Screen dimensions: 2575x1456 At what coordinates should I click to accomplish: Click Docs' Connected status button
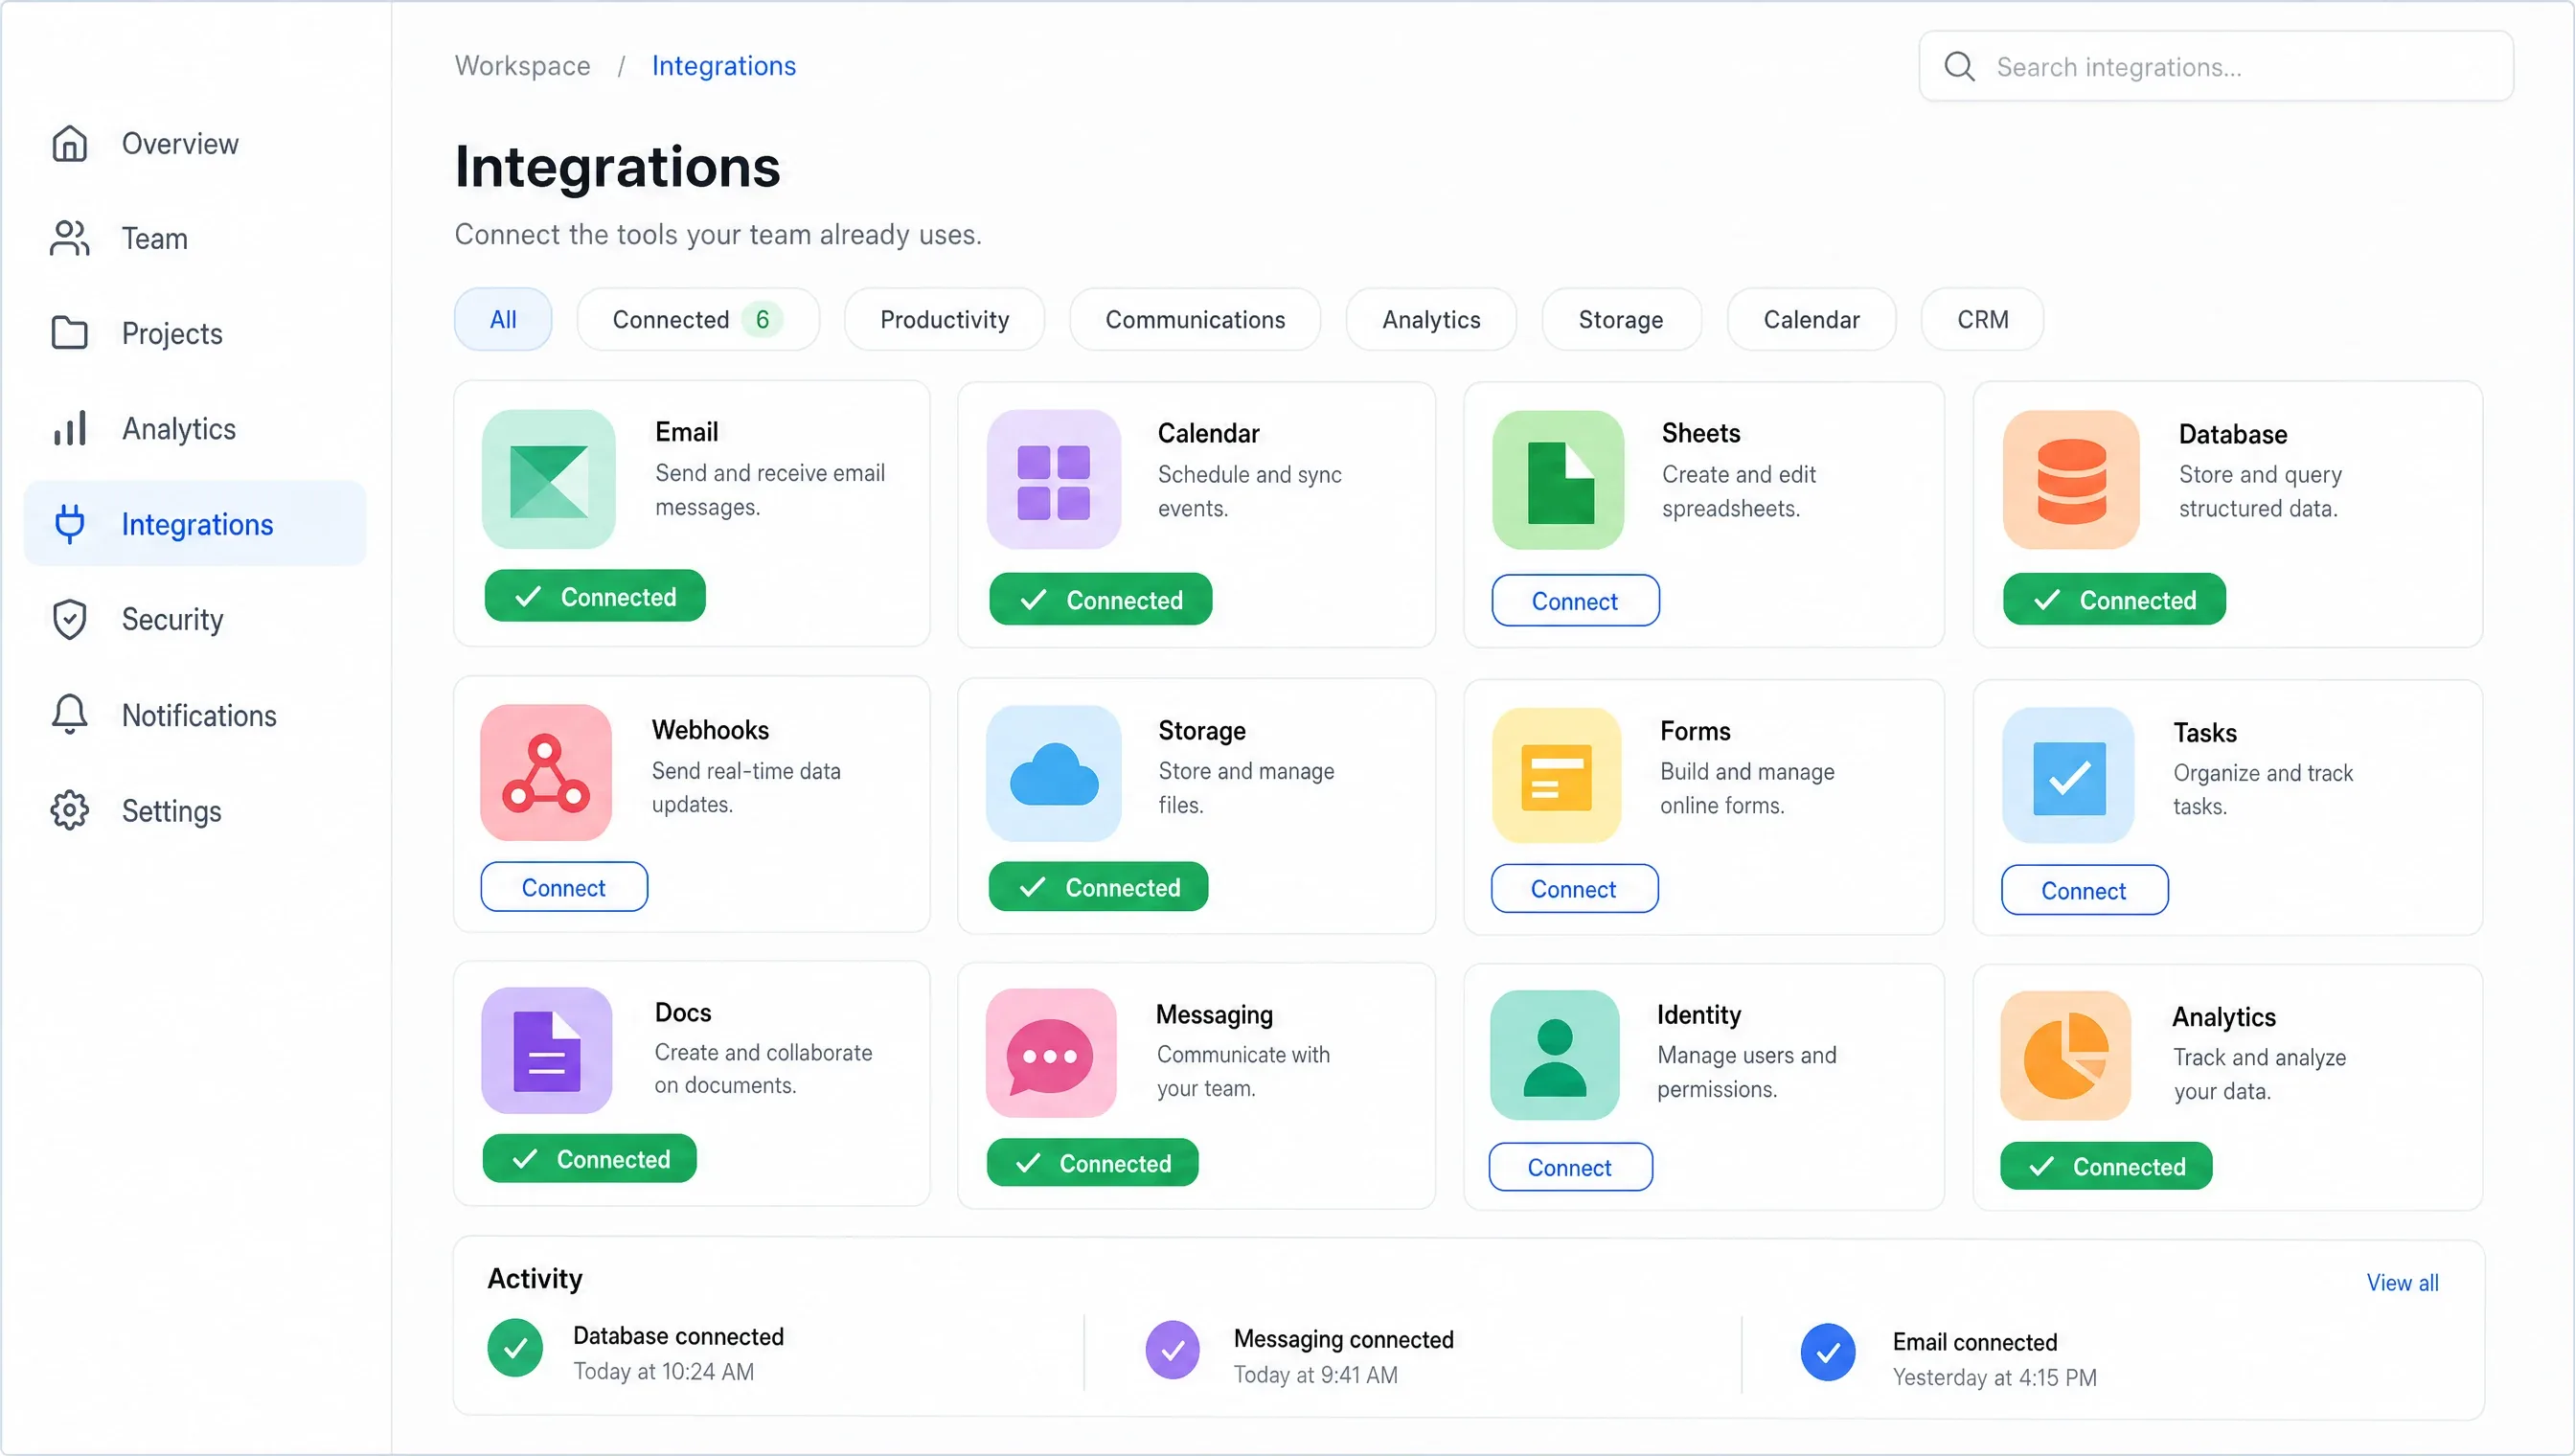click(x=589, y=1158)
